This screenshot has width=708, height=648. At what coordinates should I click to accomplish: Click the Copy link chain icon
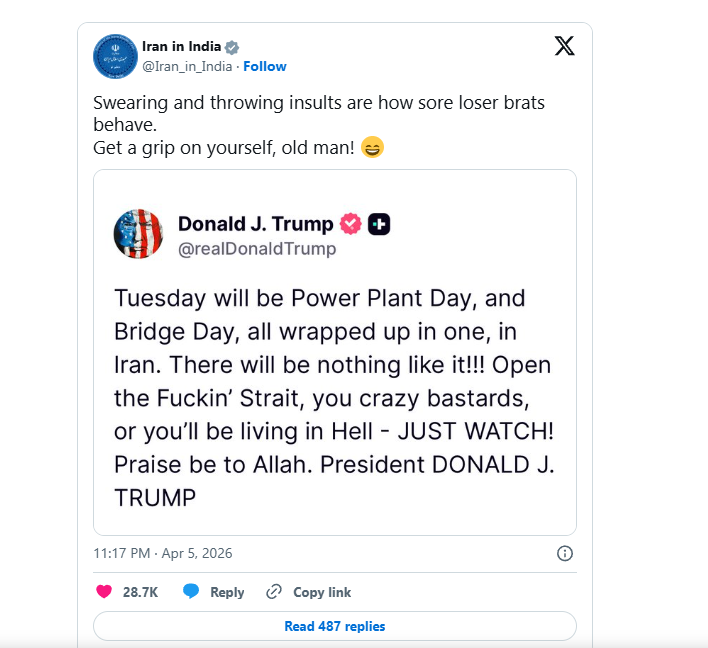274,592
